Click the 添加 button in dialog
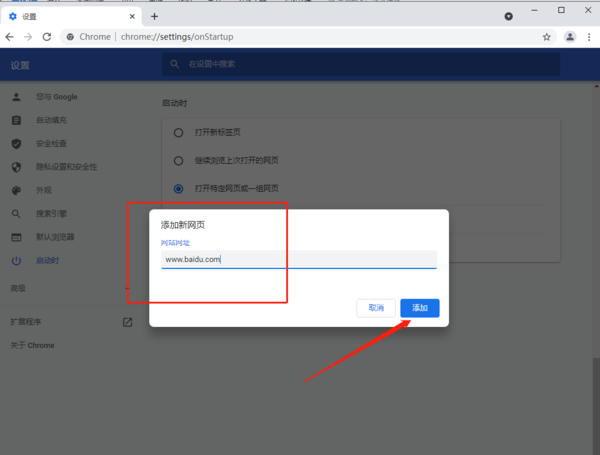The height and width of the screenshot is (455, 600). coord(419,308)
